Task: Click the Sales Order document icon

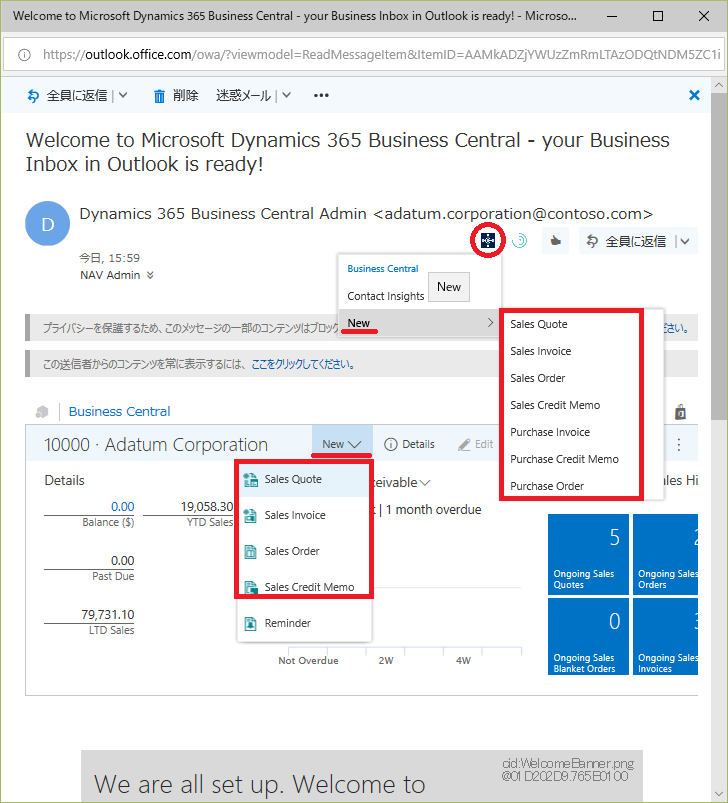Action: [x=250, y=552]
